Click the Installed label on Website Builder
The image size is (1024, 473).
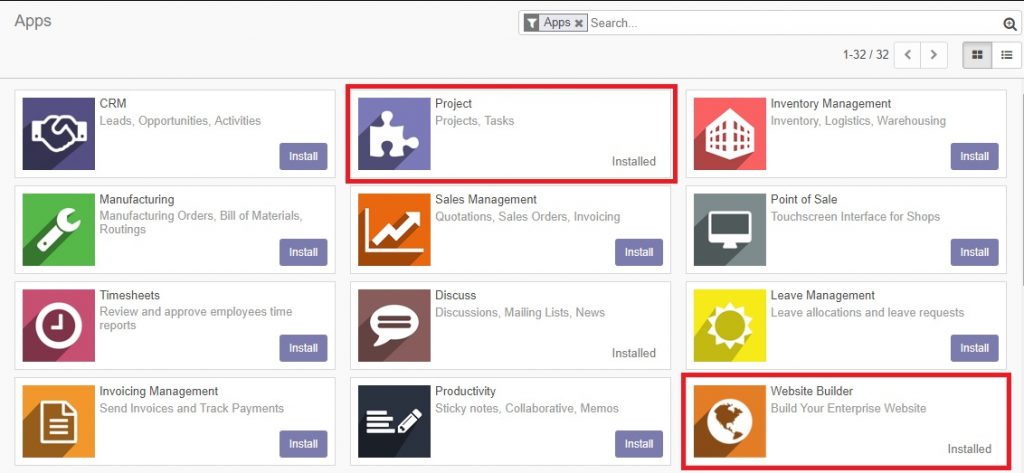969,449
